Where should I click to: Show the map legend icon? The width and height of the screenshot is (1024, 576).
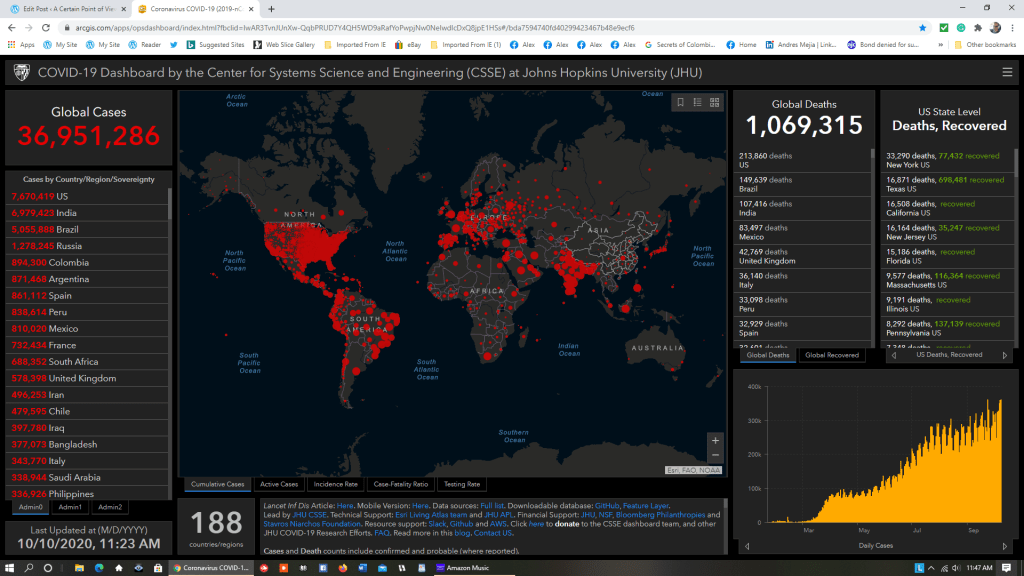(697, 102)
